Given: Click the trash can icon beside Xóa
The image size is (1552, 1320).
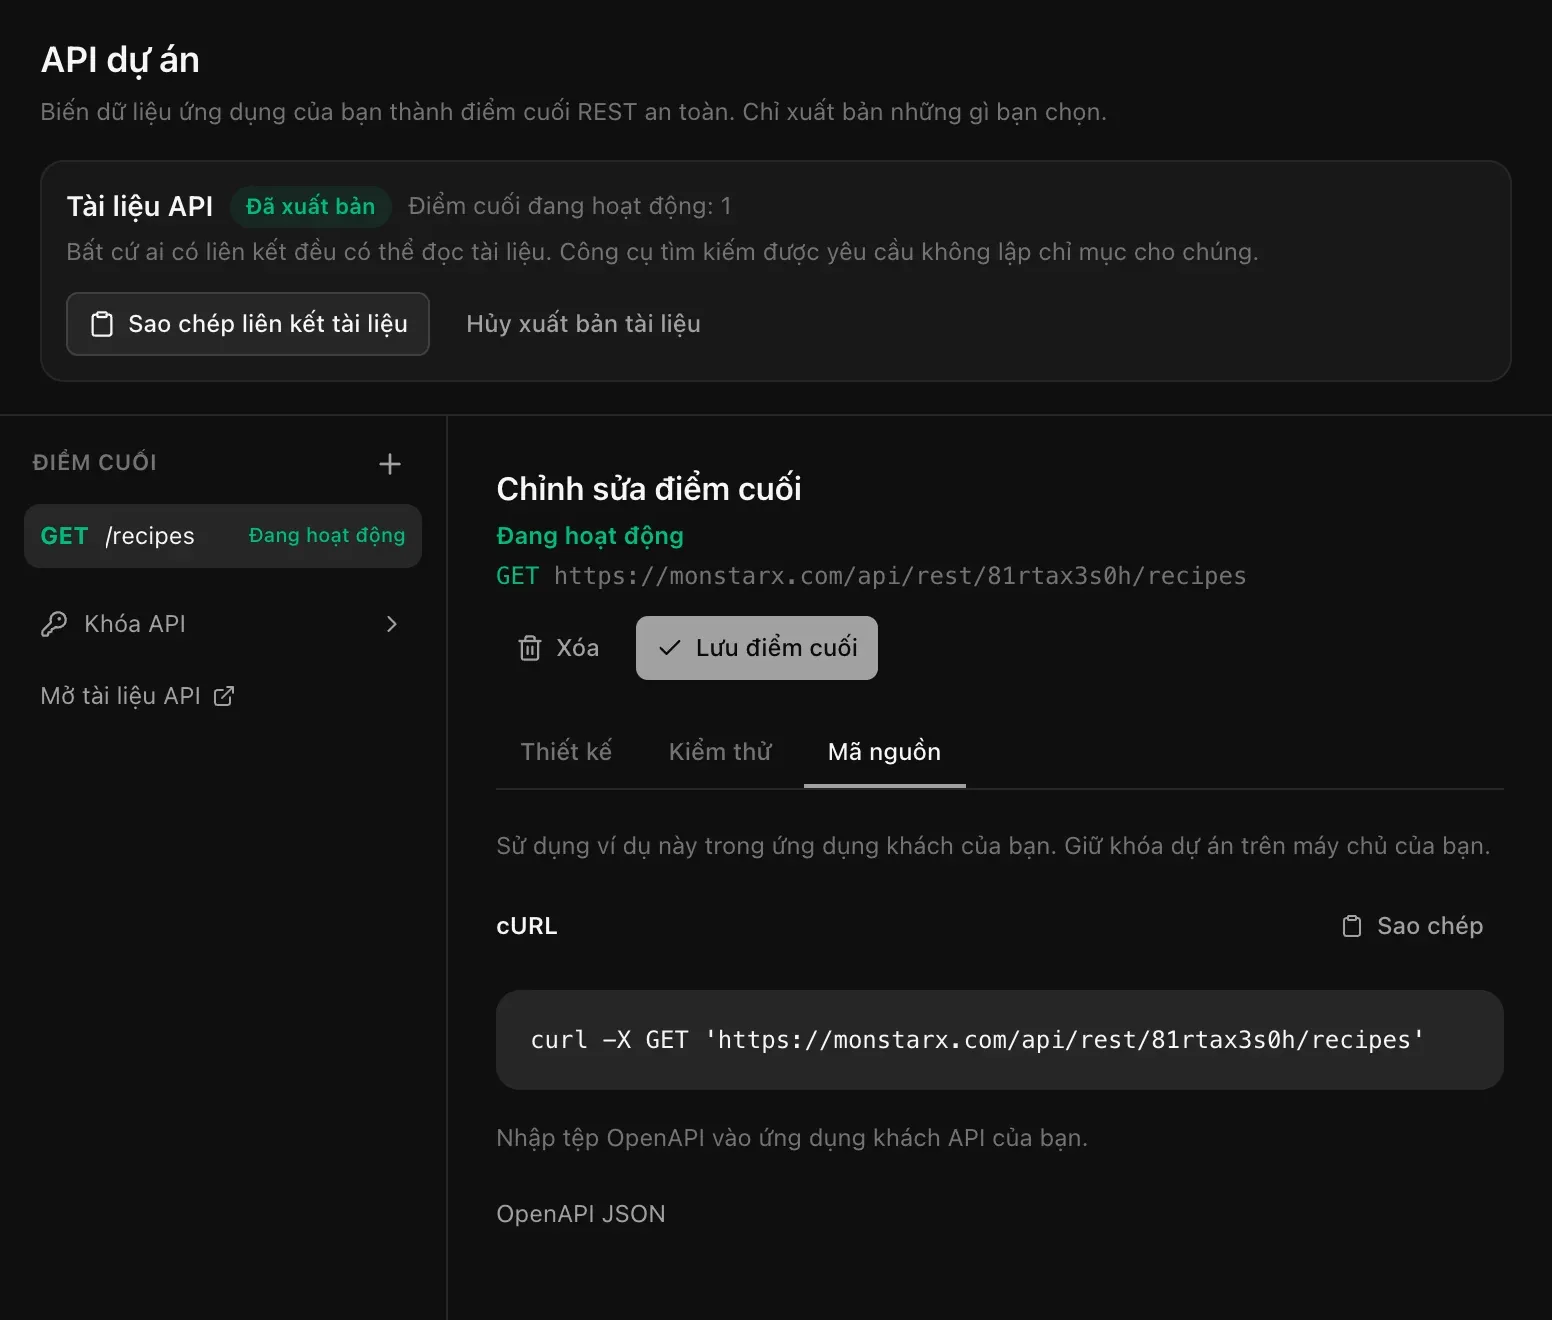Looking at the screenshot, I should [530, 648].
